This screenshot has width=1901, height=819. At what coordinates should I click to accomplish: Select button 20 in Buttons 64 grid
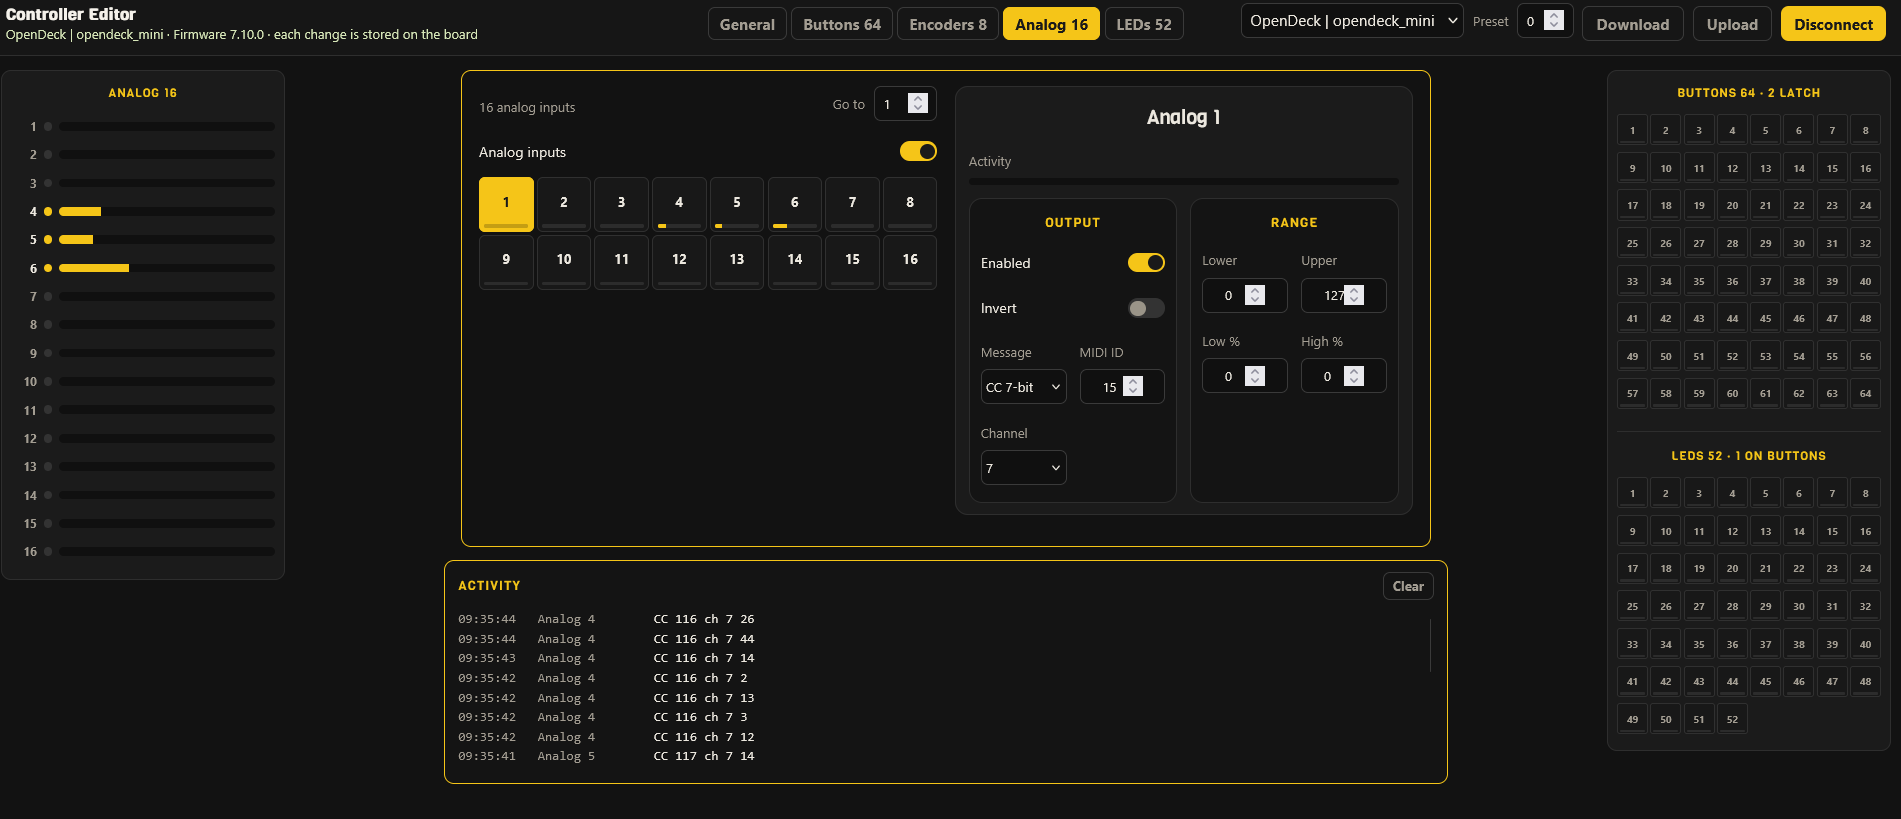pos(1732,205)
